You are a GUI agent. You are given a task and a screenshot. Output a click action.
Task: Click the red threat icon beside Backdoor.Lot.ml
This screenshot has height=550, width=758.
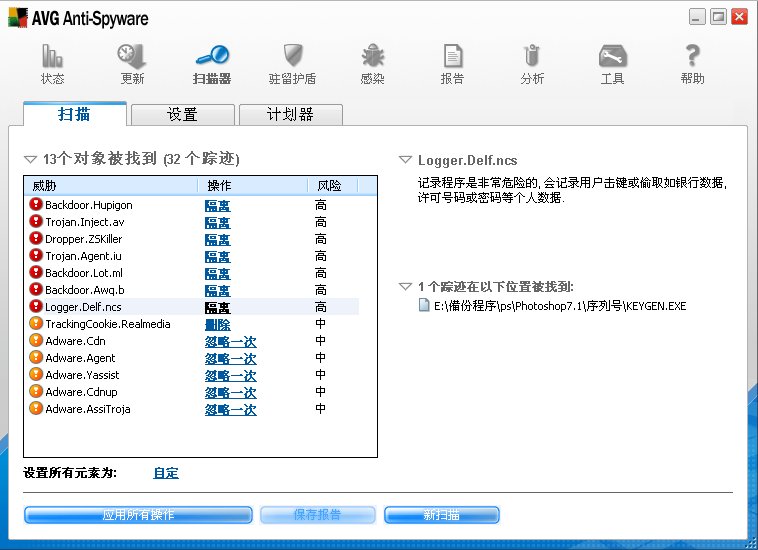coord(36,272)
